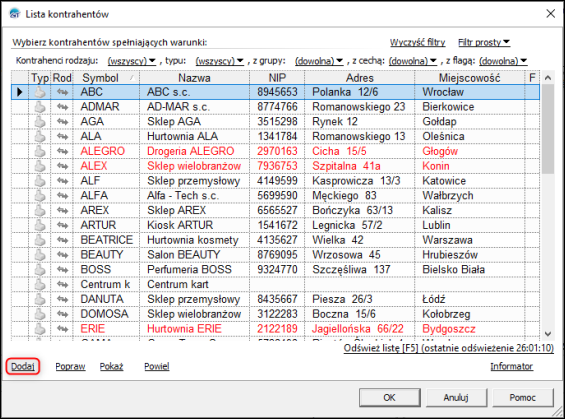The height and width of the screenshot is (419, 565).
Task: Open the Kontrahenci rodzaju (wszyscy) dropdown
Action: tap(132, 61)
